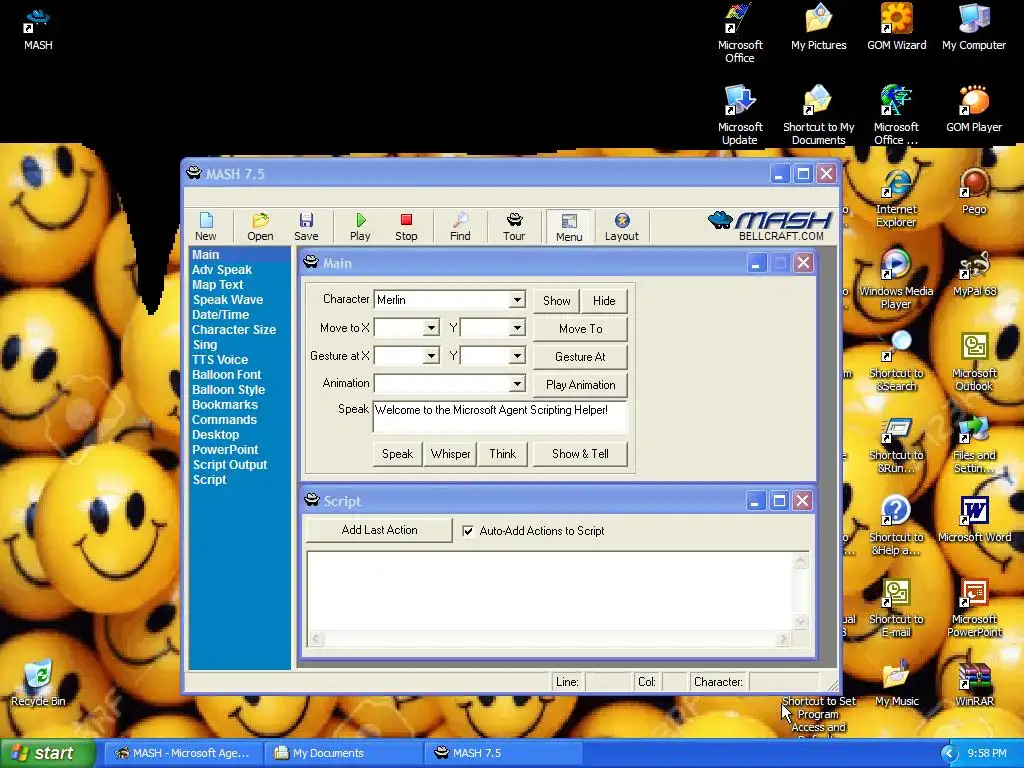Click the Play Animation button
Image resolution: width=1024 pixels, height=768 pixels.
coord(581,385)
